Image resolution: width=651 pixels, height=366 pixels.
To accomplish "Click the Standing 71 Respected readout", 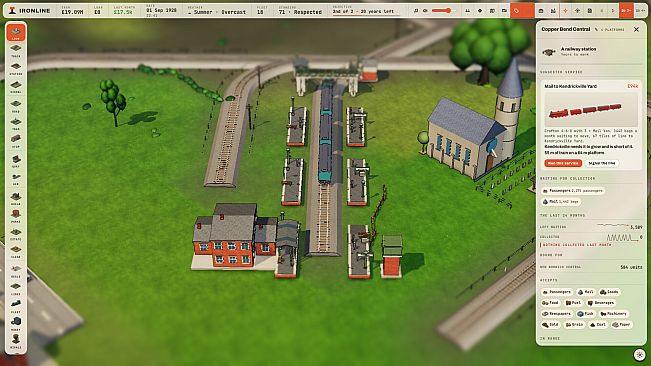I will coord(300,11).
